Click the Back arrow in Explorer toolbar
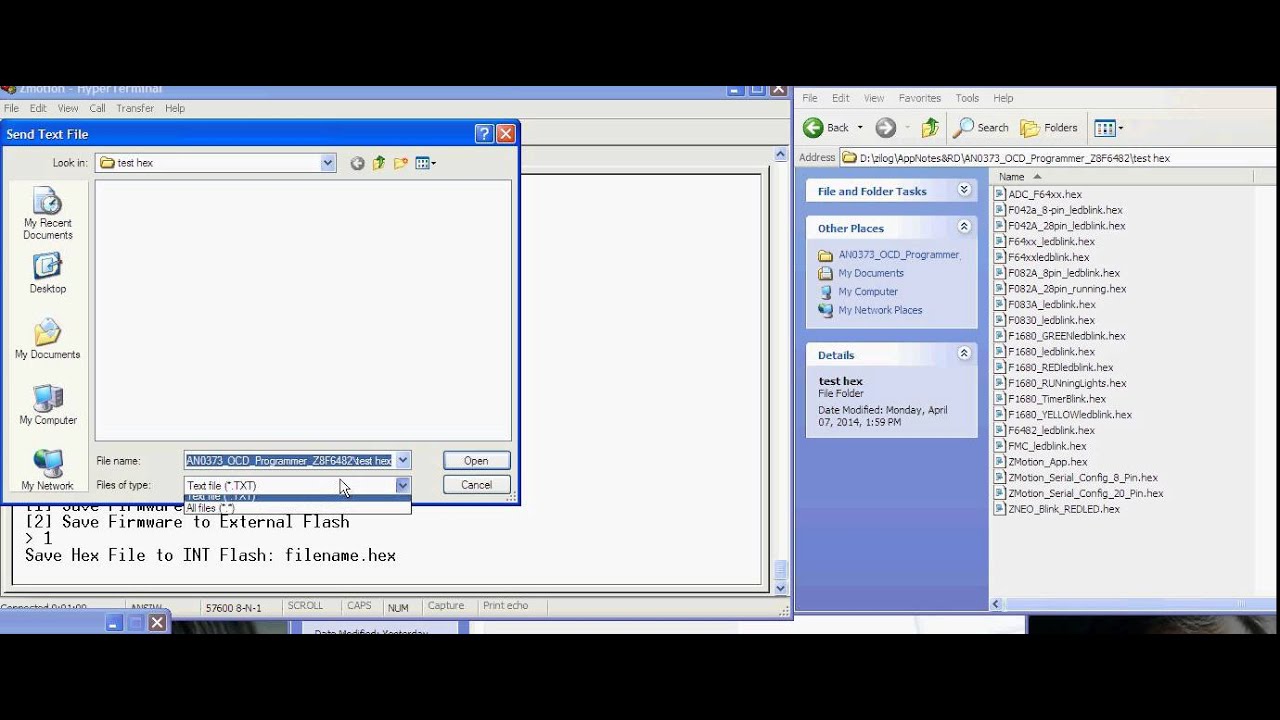Viewport: 1280px width, 720px height. tap(826, 128)
